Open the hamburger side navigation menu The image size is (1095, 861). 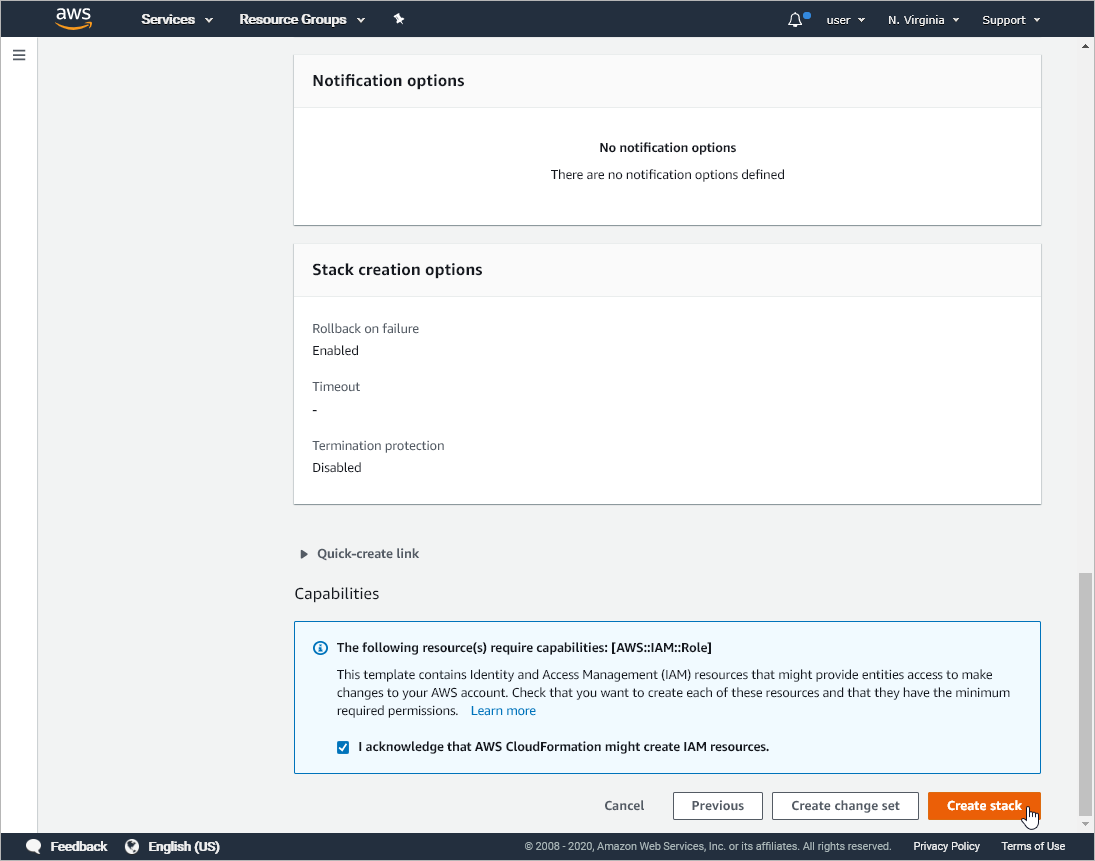[x=19, y=55]
